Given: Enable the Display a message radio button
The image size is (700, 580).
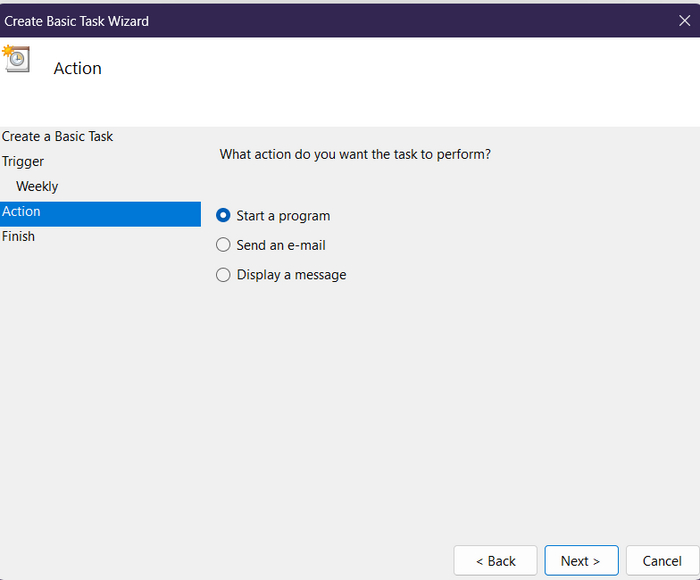Looking at the screenshot, I should coord(223,275).
